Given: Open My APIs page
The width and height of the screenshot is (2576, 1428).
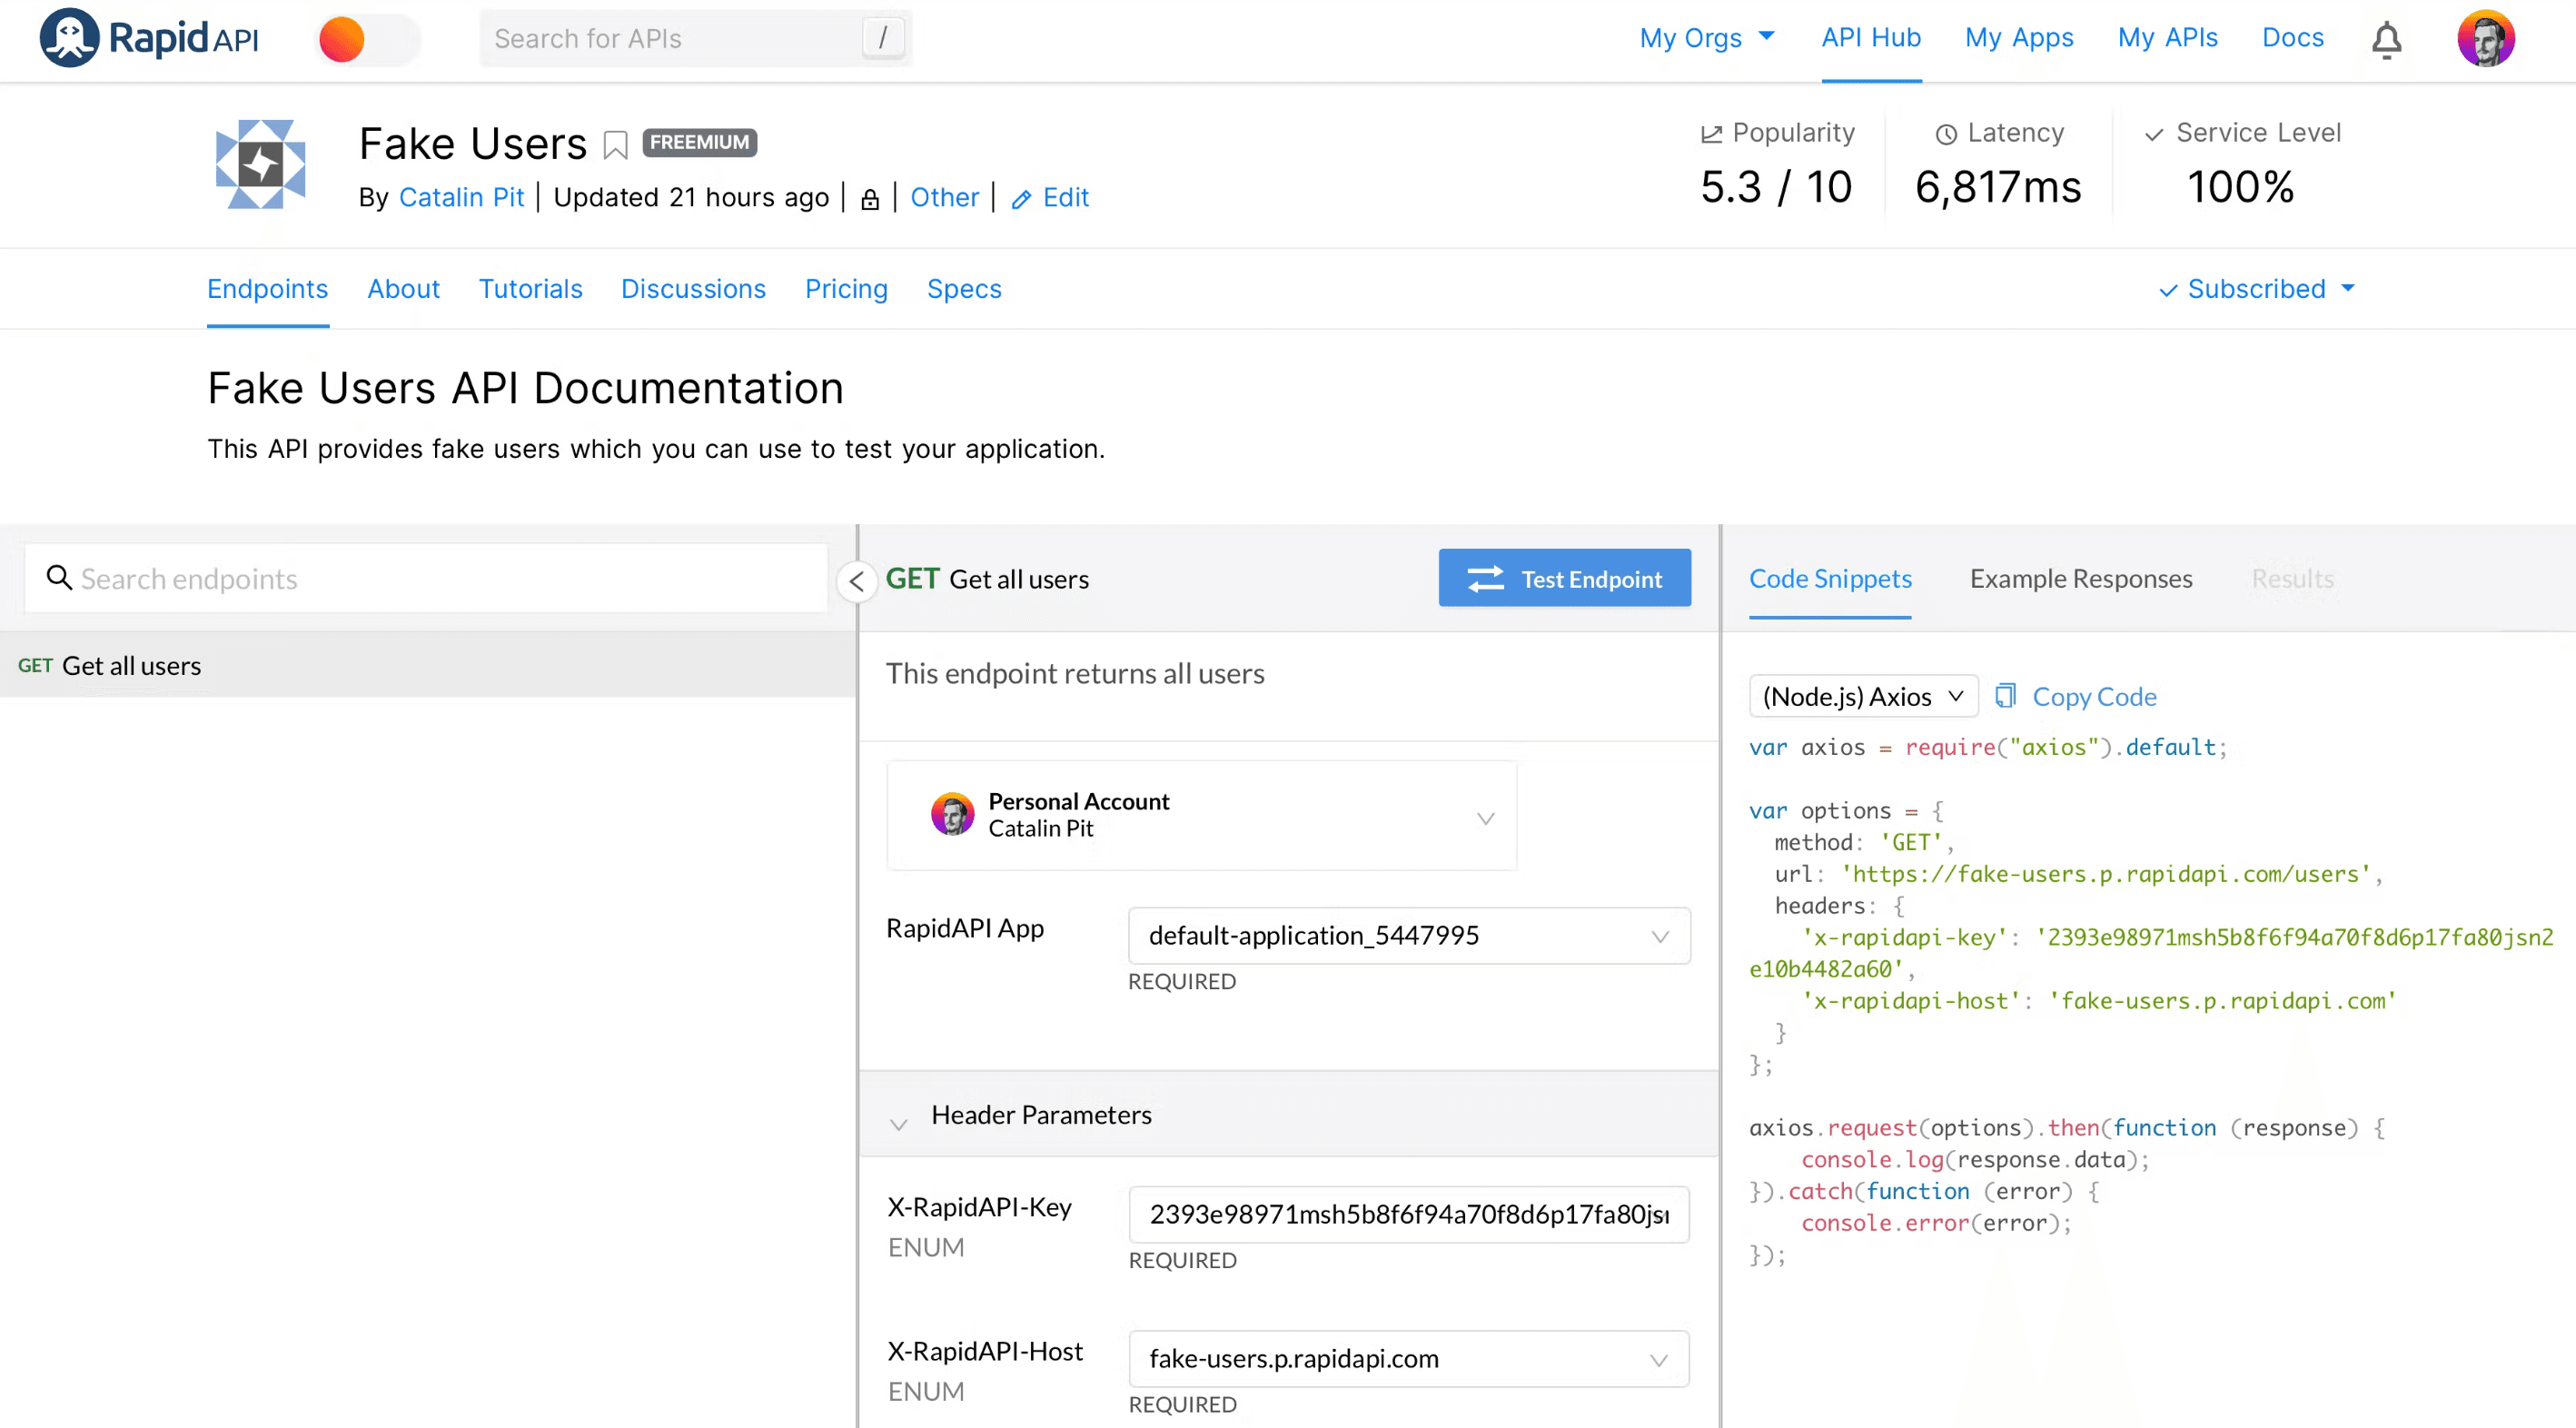Looking at the screenshot, I should click(x=2167, y=38).
